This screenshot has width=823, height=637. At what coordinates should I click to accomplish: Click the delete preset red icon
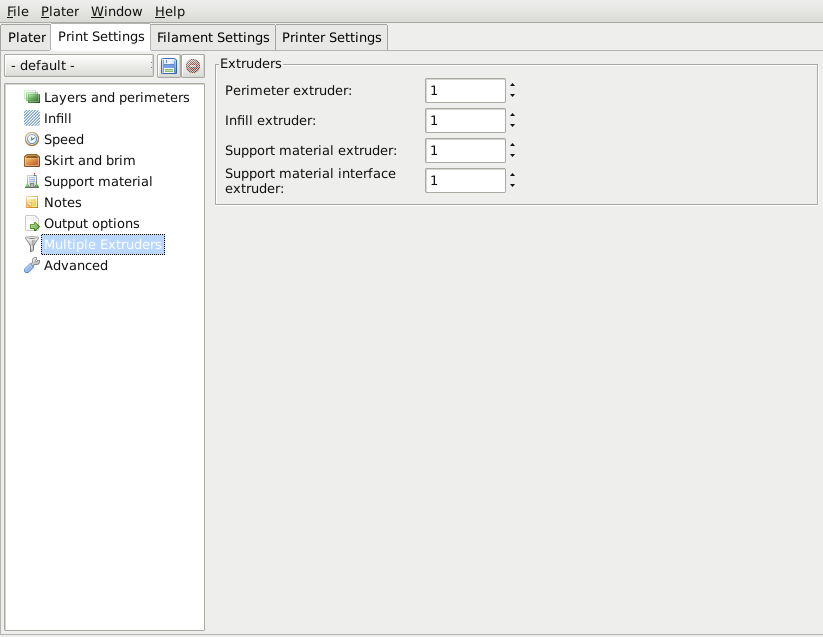[x=193, y=66]
